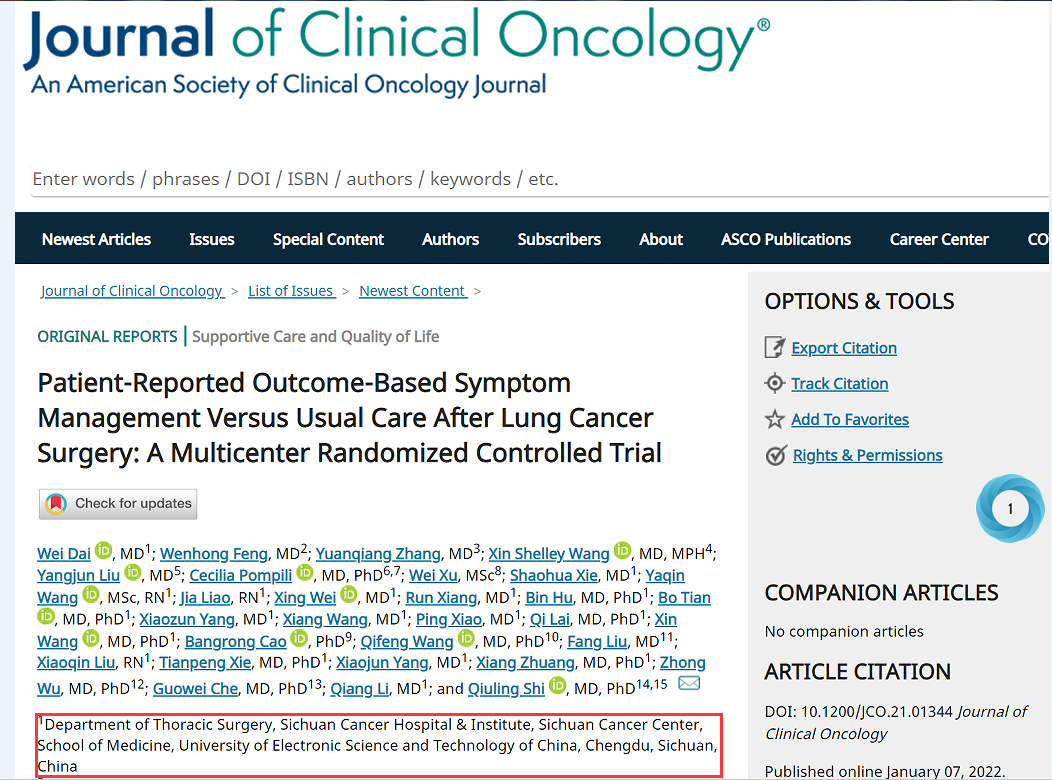This screenshot has width=1052, height=780.
Task: Open Qiuling Shi's ORCID iD icon
Action: (557, 686)
